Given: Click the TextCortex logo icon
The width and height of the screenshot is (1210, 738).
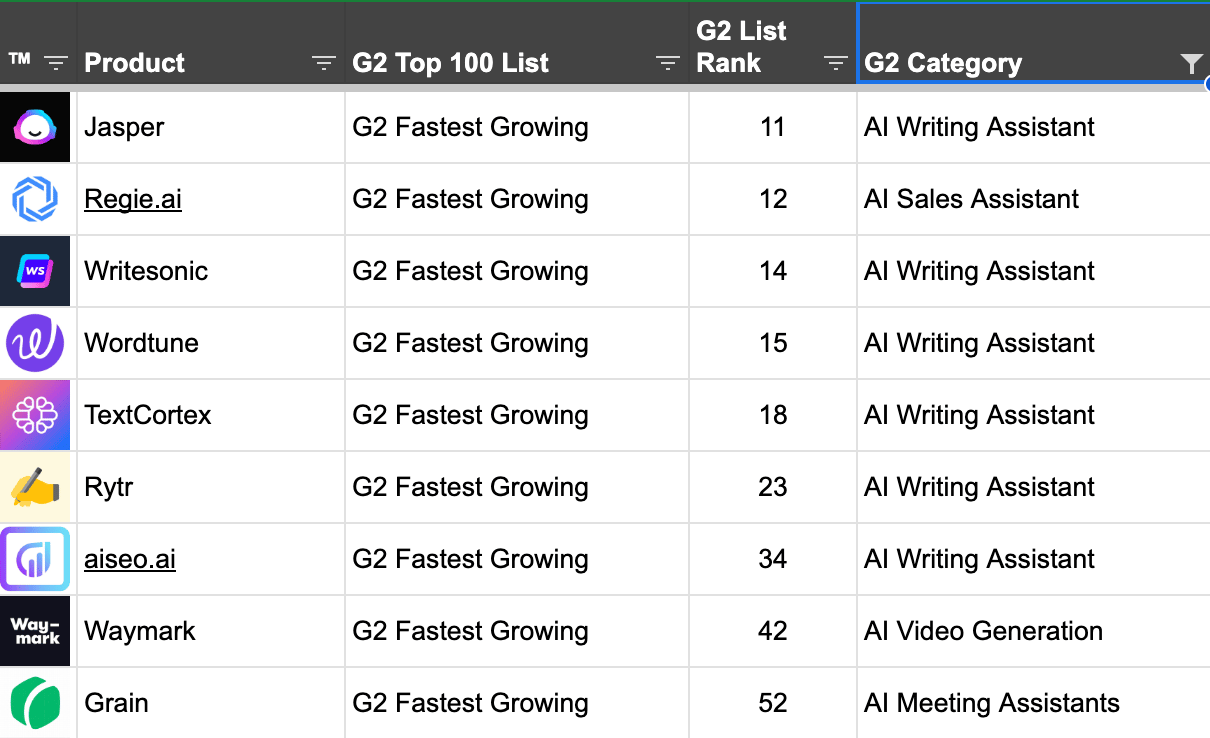Looking at the screenshot, I should point(35,415).
